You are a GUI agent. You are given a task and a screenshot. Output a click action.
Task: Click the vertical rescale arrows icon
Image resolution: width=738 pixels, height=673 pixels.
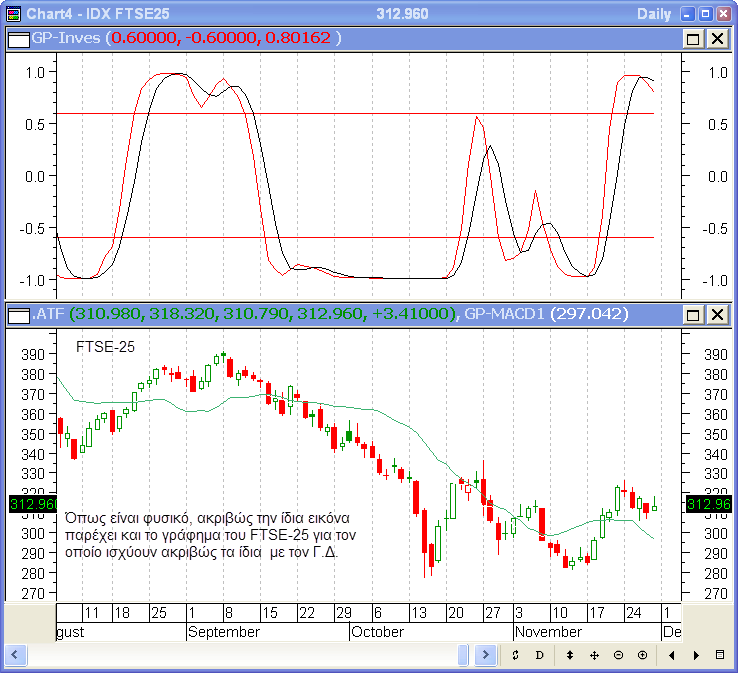[570, 655]
